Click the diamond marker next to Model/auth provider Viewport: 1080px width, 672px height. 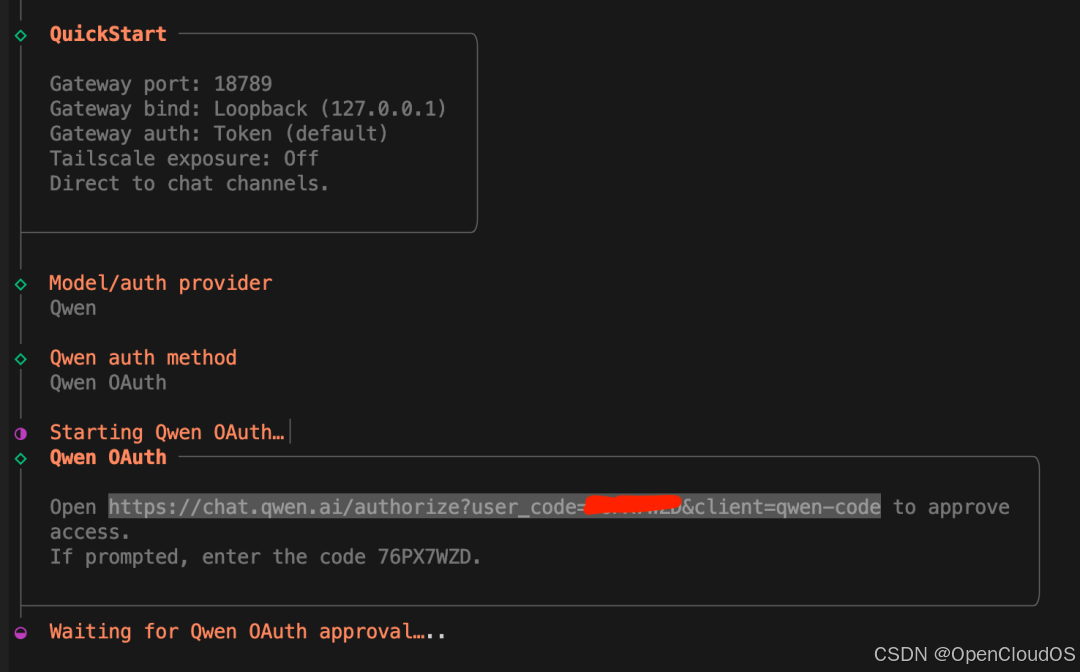click(x=21, y=284)
